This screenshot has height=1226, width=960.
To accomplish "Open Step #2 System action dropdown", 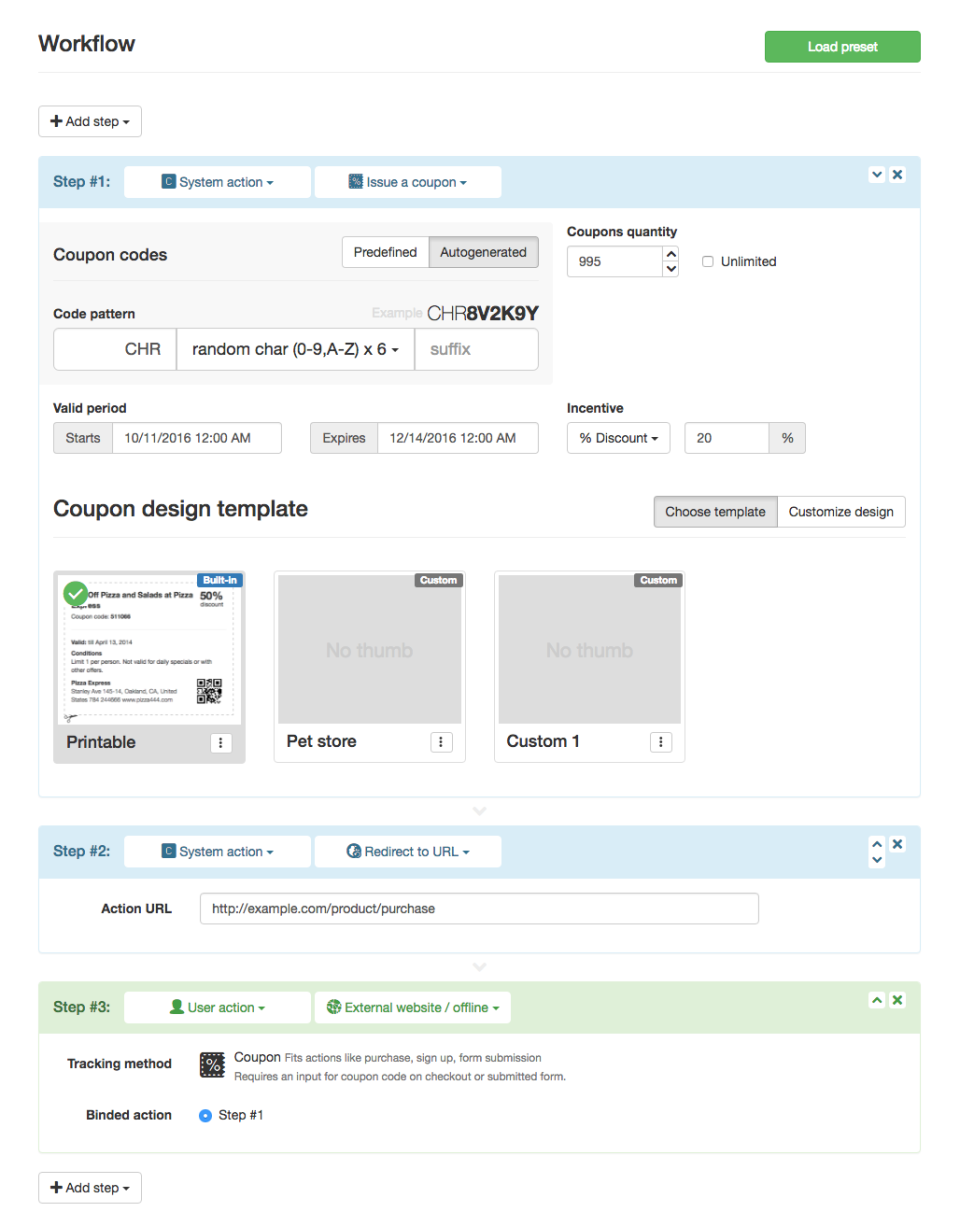I will [217, 852].
